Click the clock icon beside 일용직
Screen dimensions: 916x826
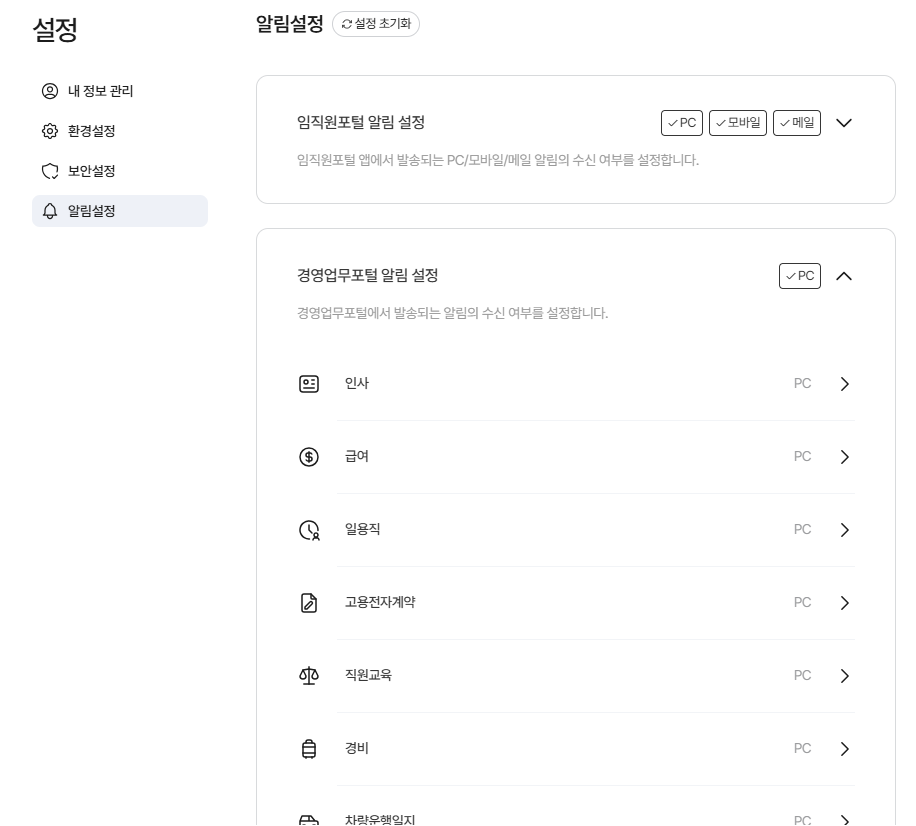(x=309, y=530)
